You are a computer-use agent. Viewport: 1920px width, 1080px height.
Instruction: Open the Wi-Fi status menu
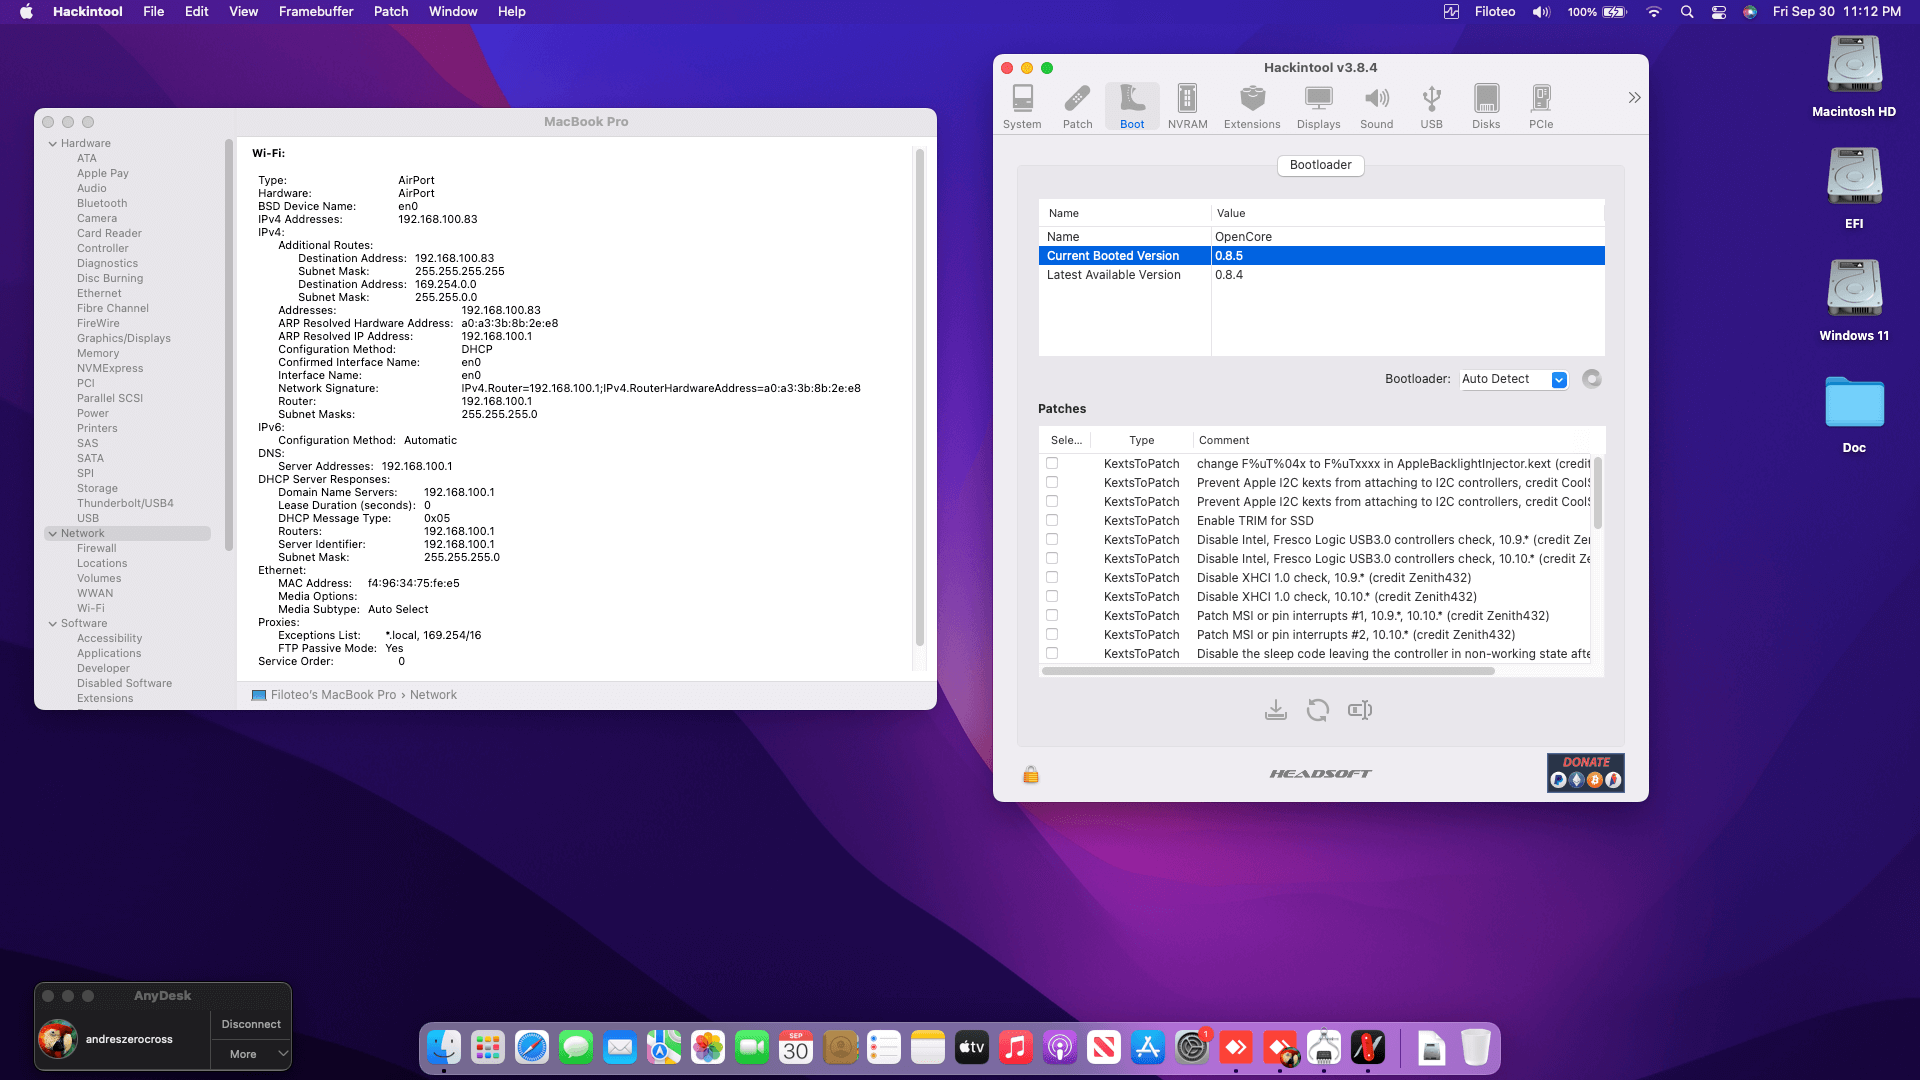(1654, 12)
